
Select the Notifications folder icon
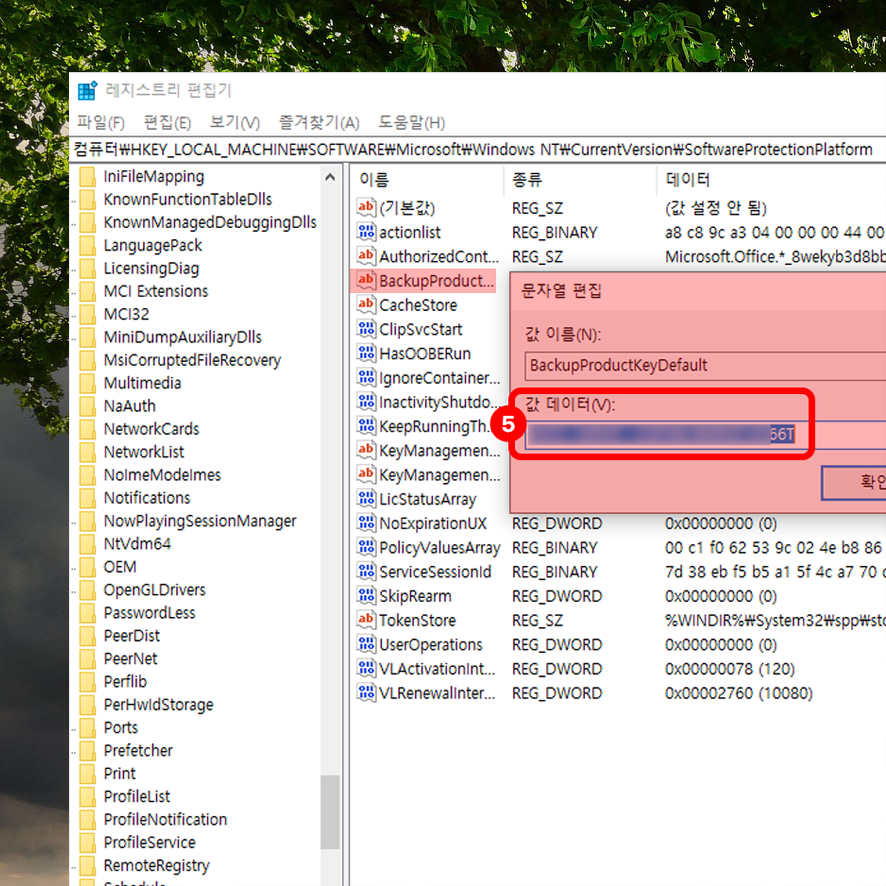click(x=88, y=498)
